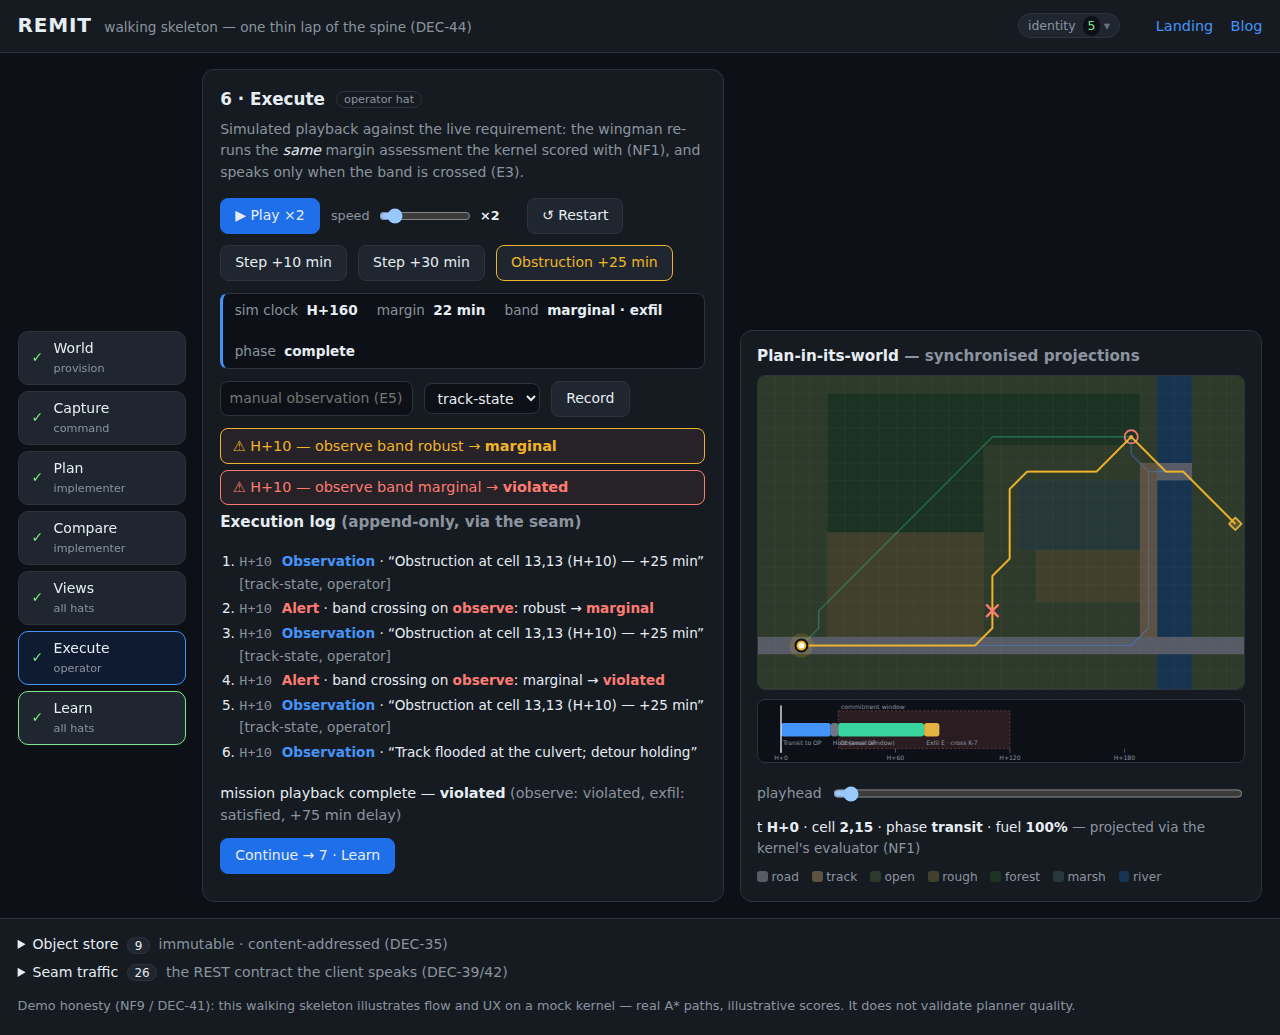Click the yellow Exfil timeline segment
This screenshot has height=1035, width=1280.
coord(932,730)
